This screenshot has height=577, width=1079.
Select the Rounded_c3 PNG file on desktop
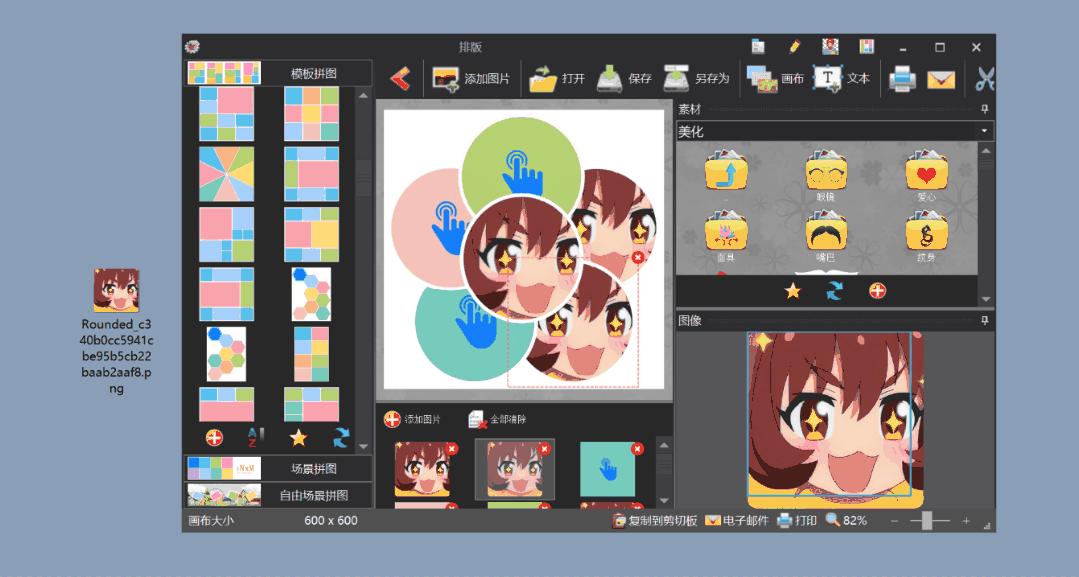(x=116, y=331)
